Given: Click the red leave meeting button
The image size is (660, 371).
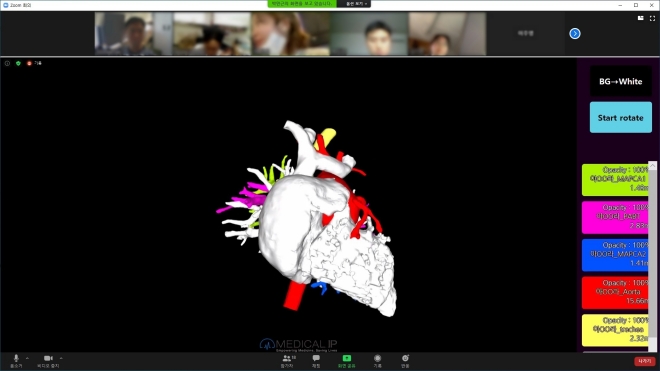Looking at the screenshot, I should pyautogui.click(x=644, y=361).
